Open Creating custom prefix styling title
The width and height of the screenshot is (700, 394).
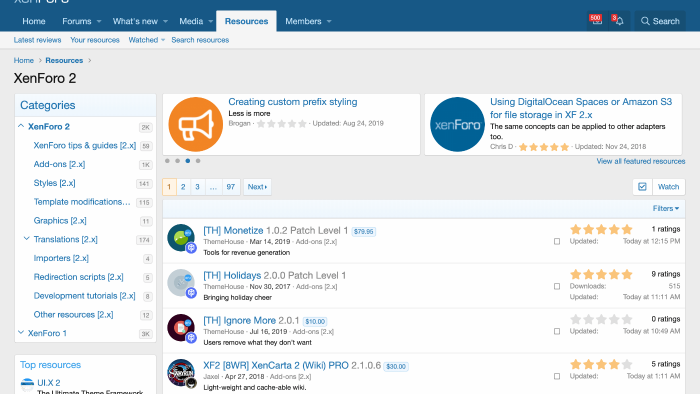click(293, 102)
